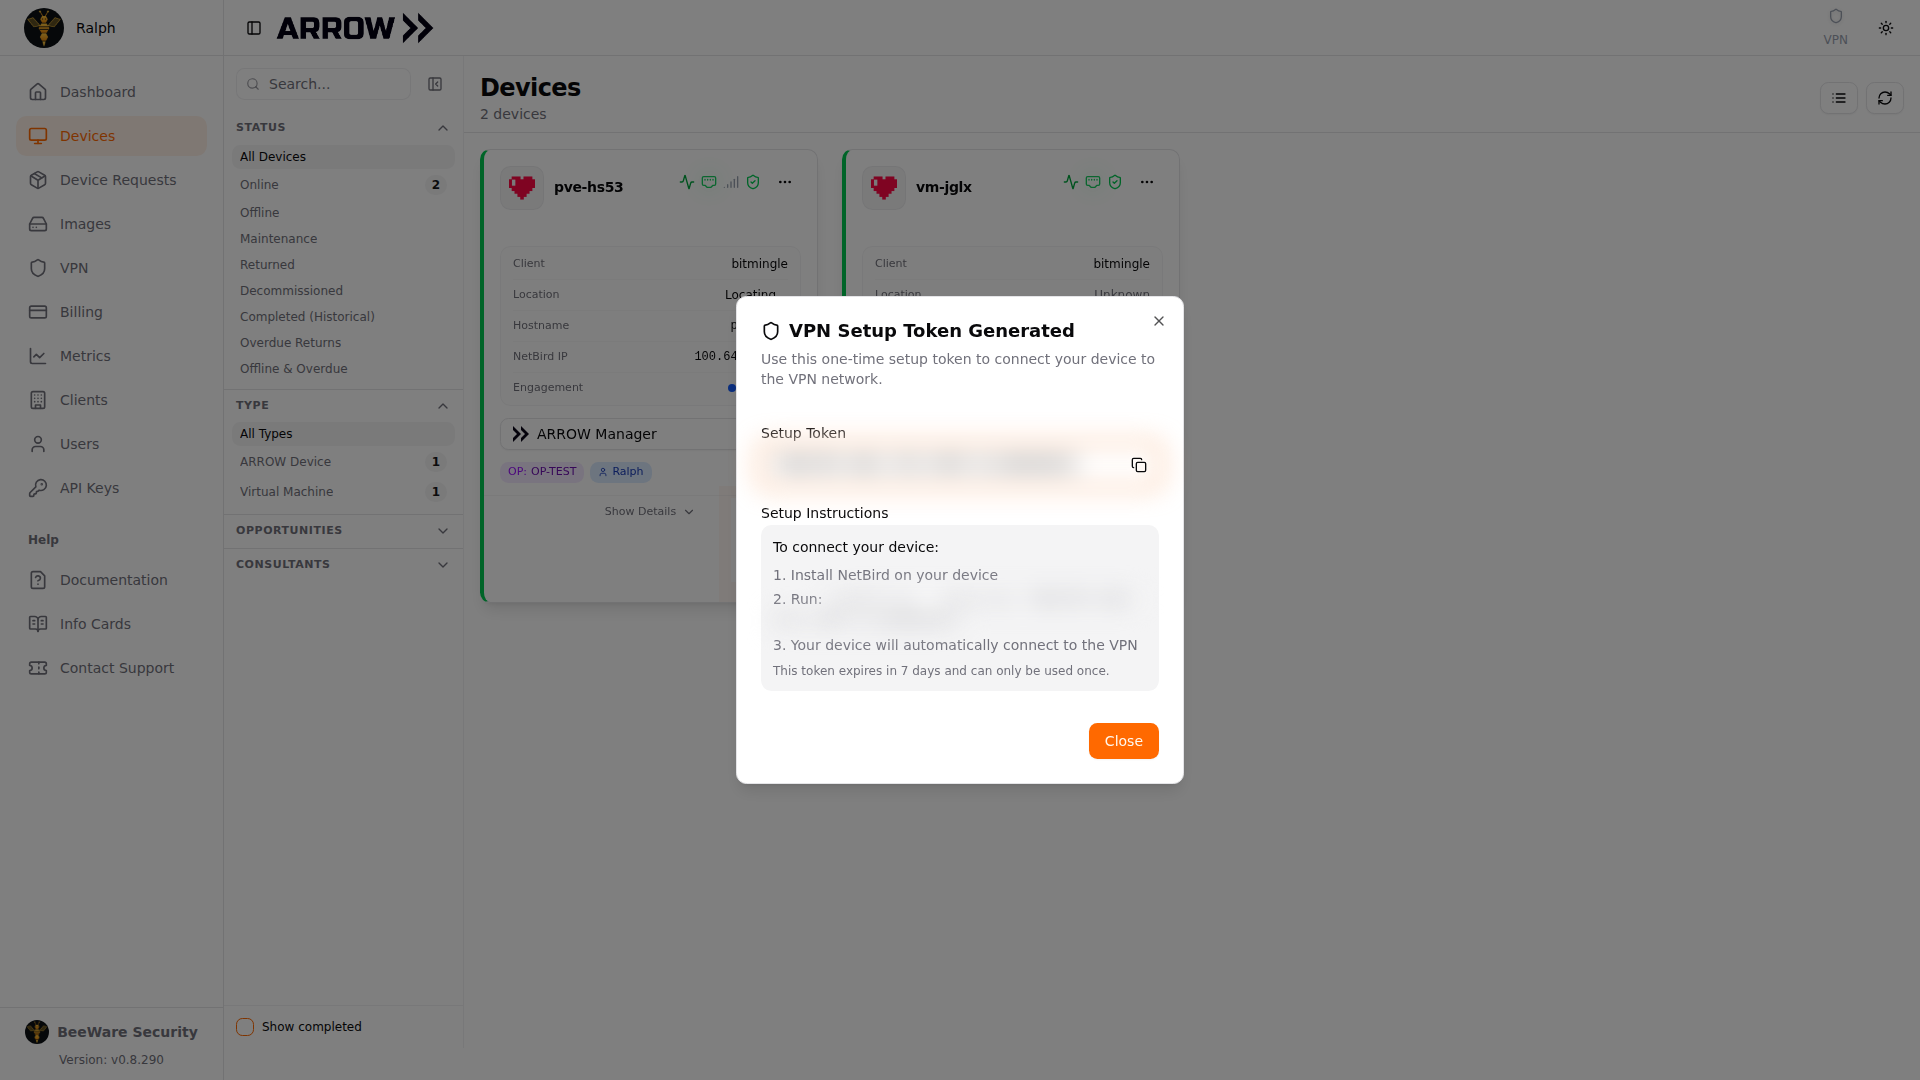
Task: Toggle light/dark theme sun icon
Action: (1886, 28)
